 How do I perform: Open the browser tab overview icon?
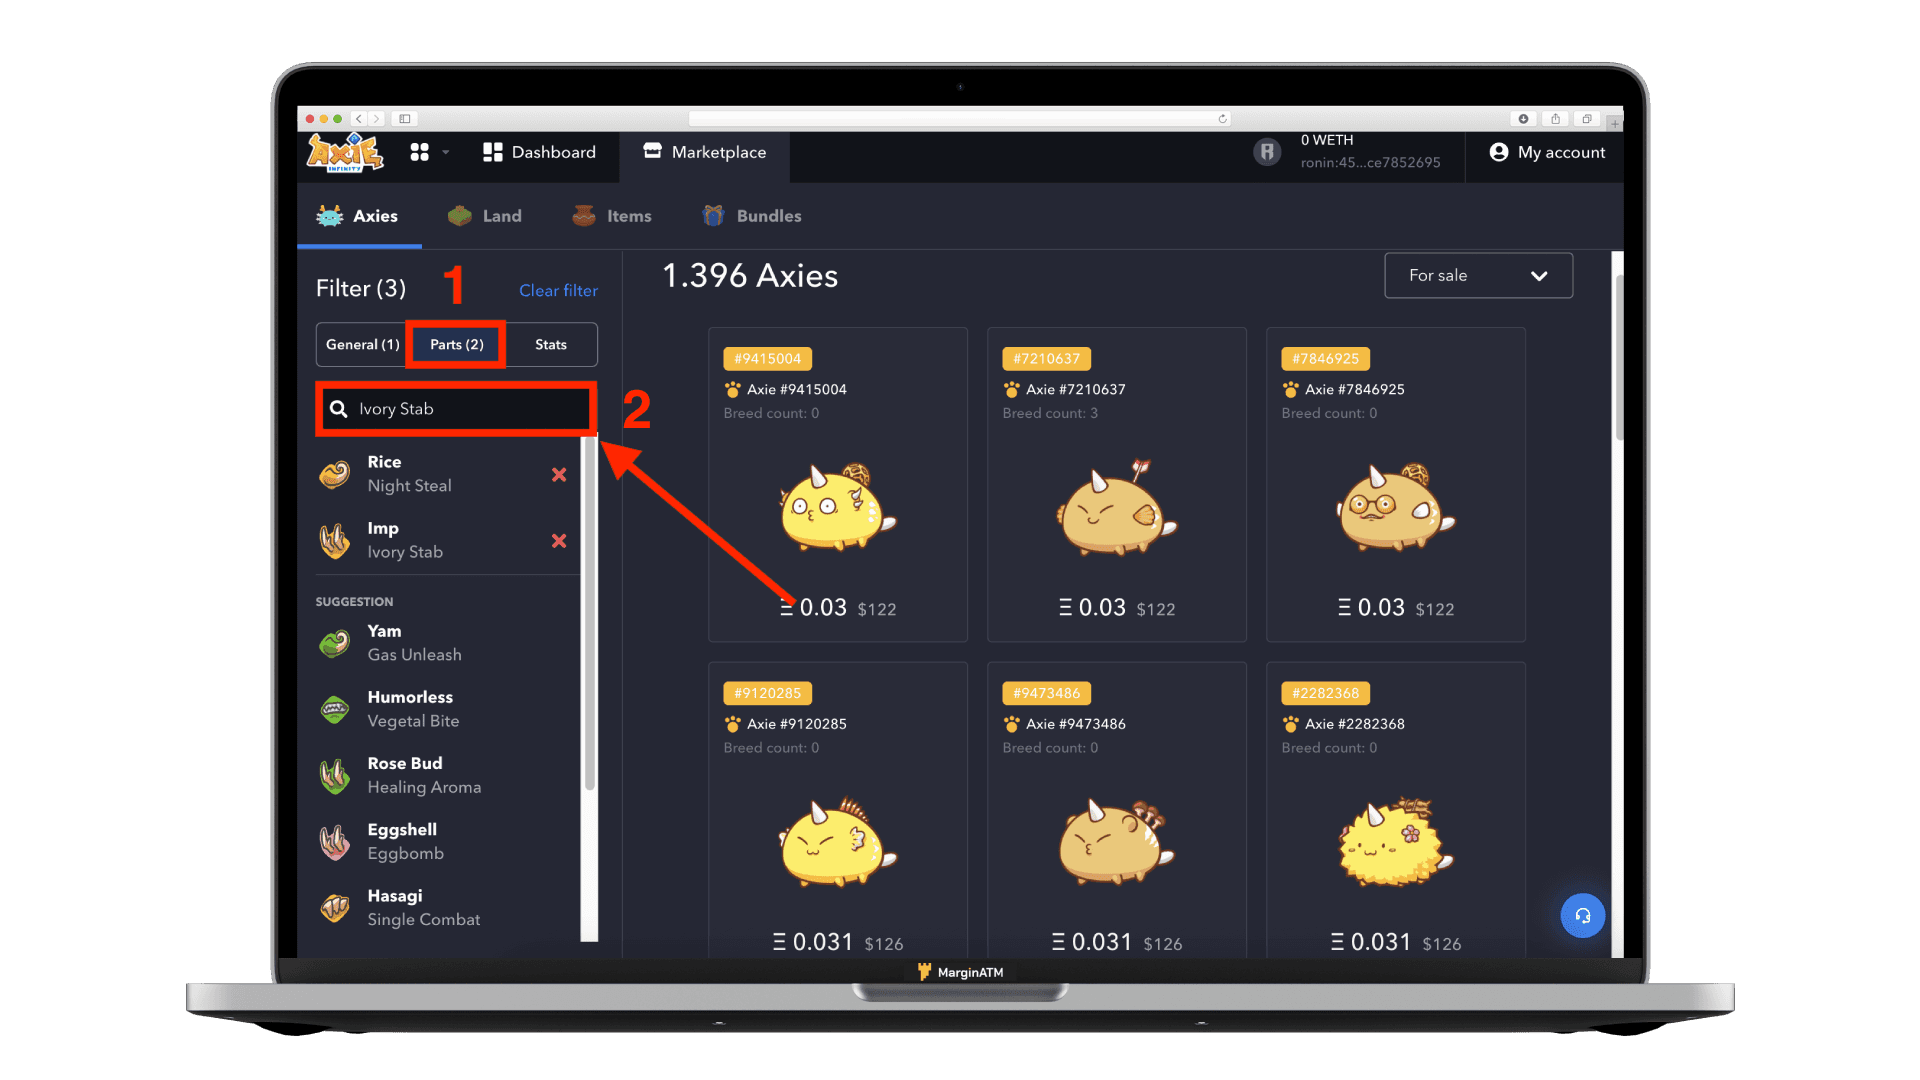(1587, 119)
